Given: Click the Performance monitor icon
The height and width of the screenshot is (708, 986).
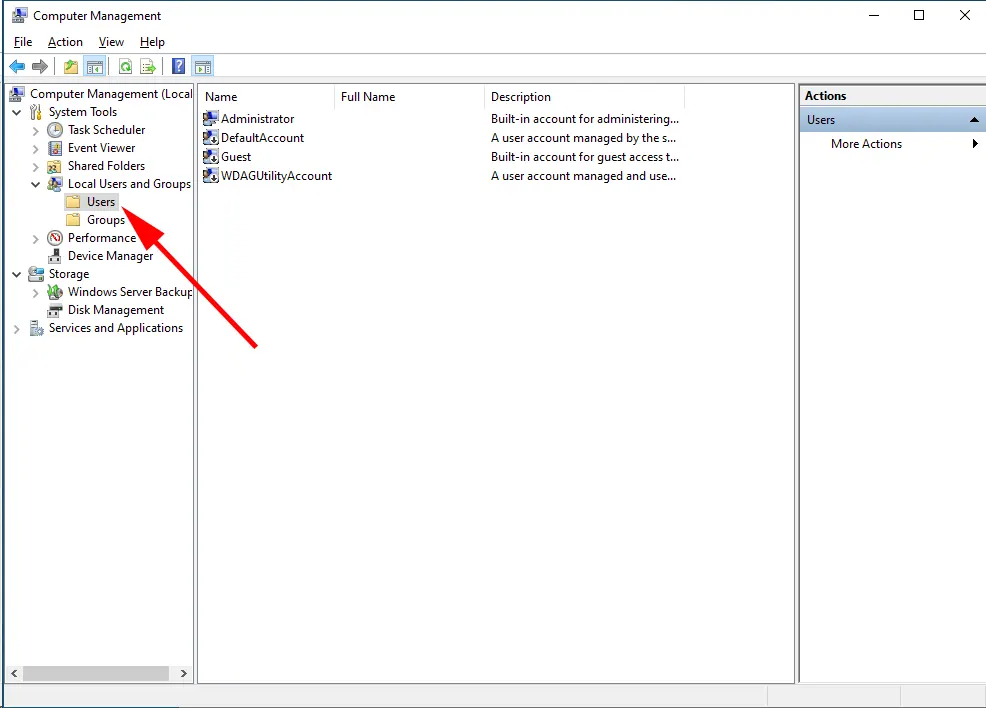Looking at the screenshot, I should (x=55, y=238).
